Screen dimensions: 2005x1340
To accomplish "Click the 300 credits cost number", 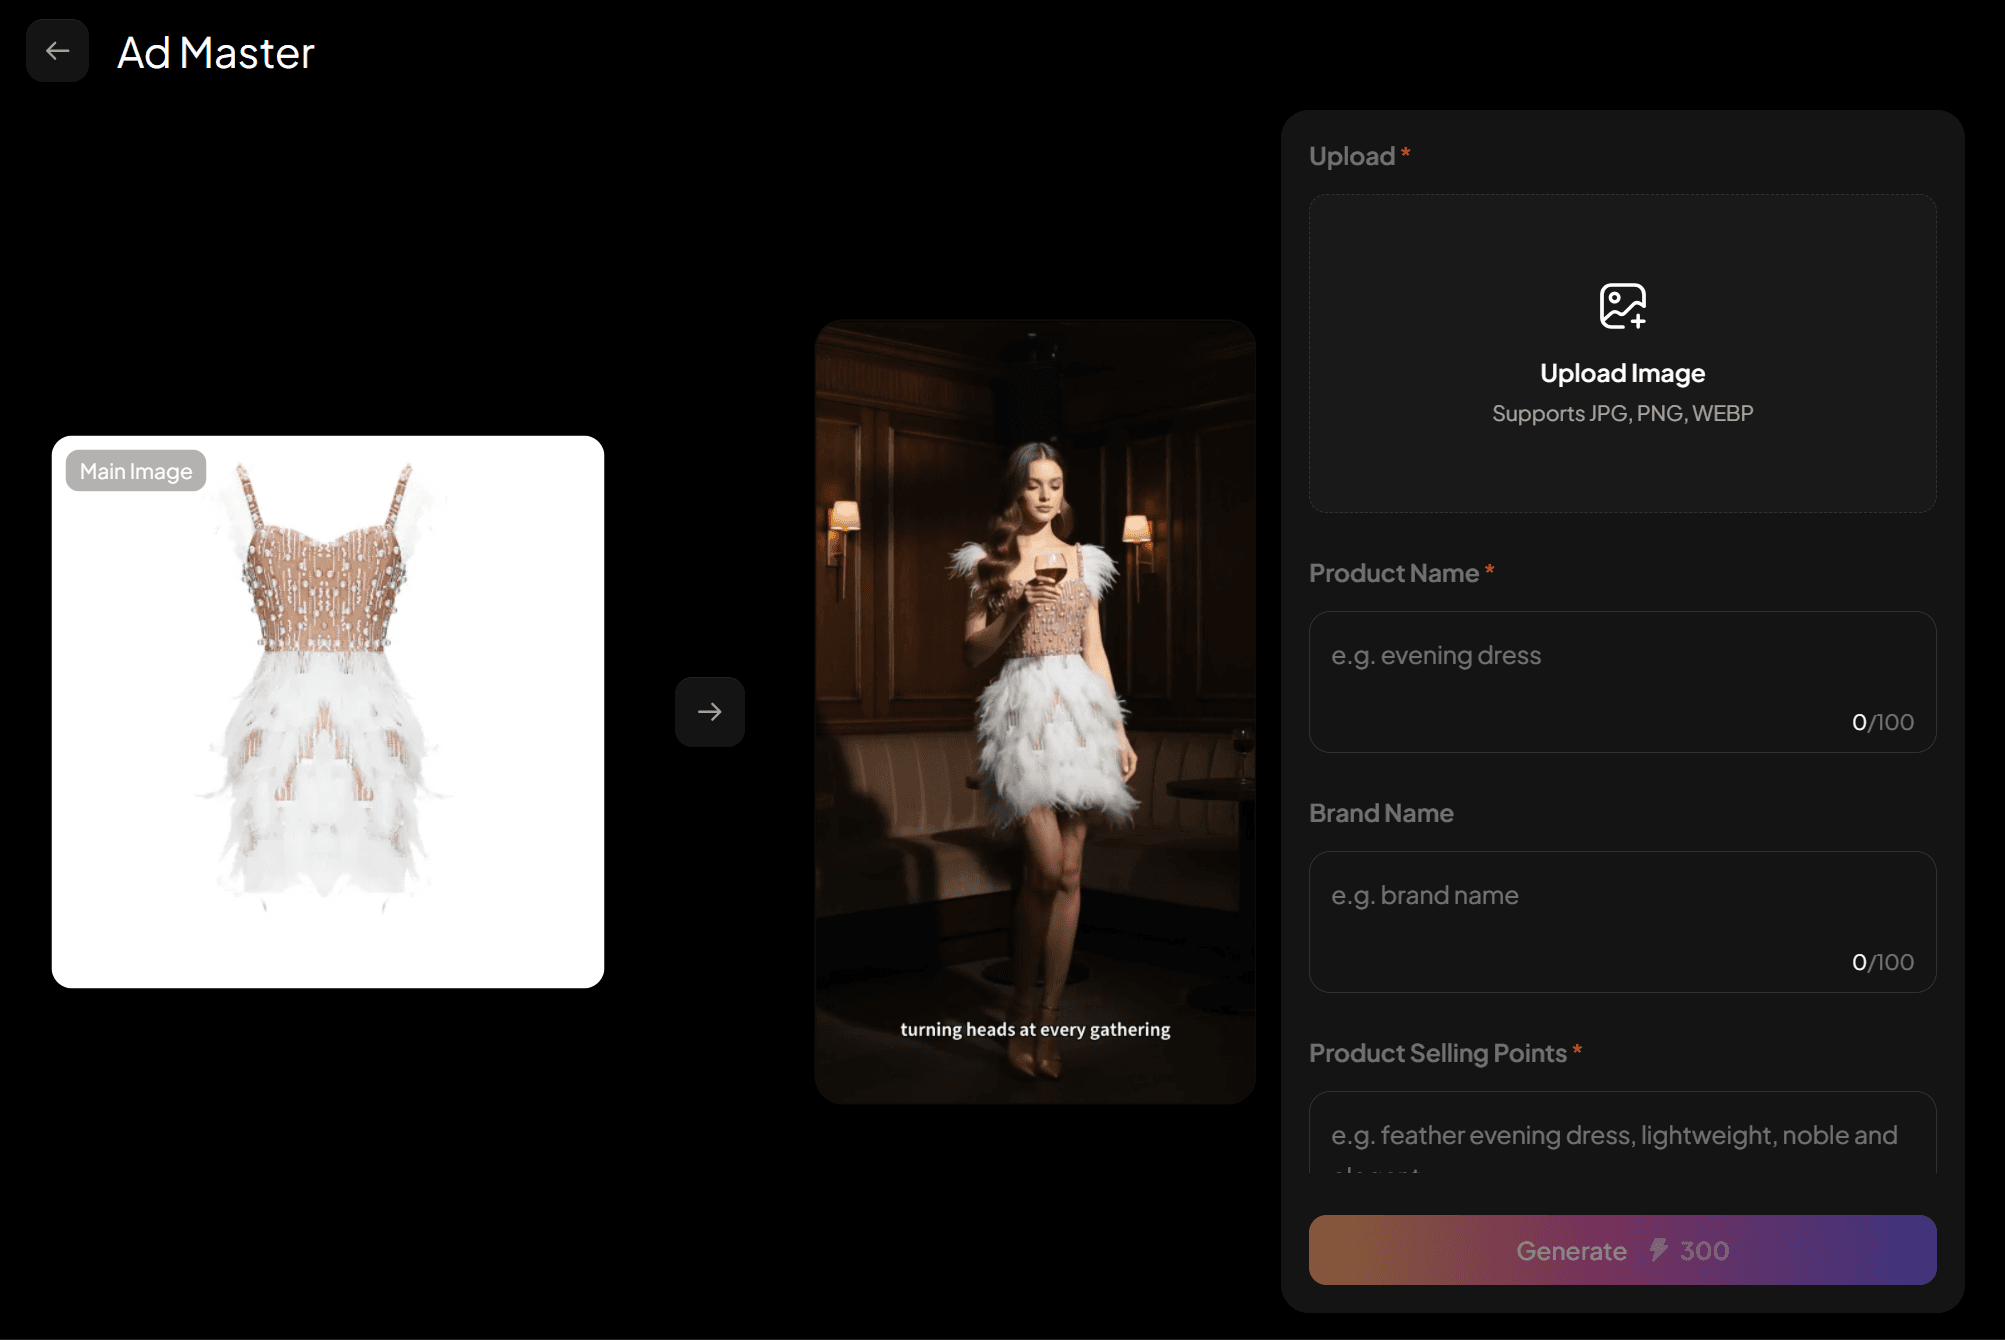I will [1704, 1251].
